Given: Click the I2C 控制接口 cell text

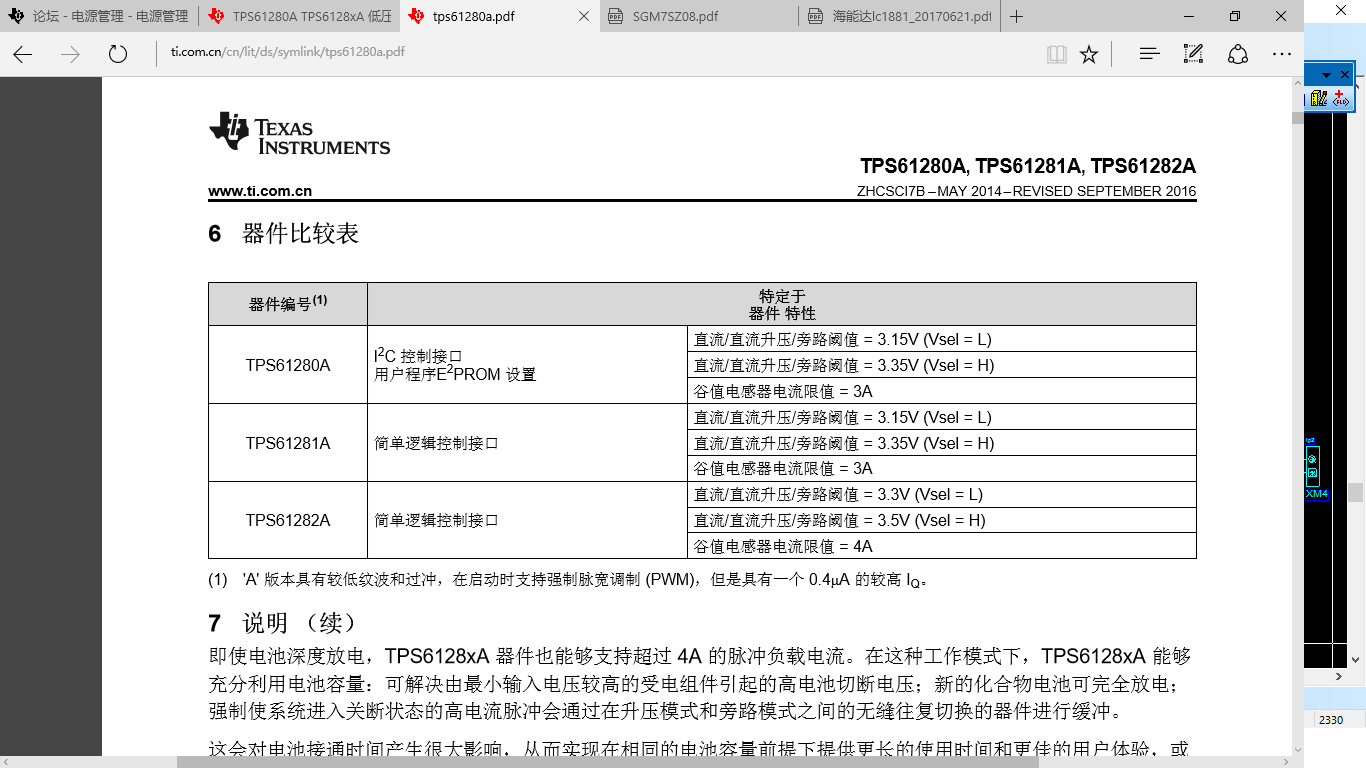Looking at the screenshot, I should pyautogui.click(x=418, y=355).
